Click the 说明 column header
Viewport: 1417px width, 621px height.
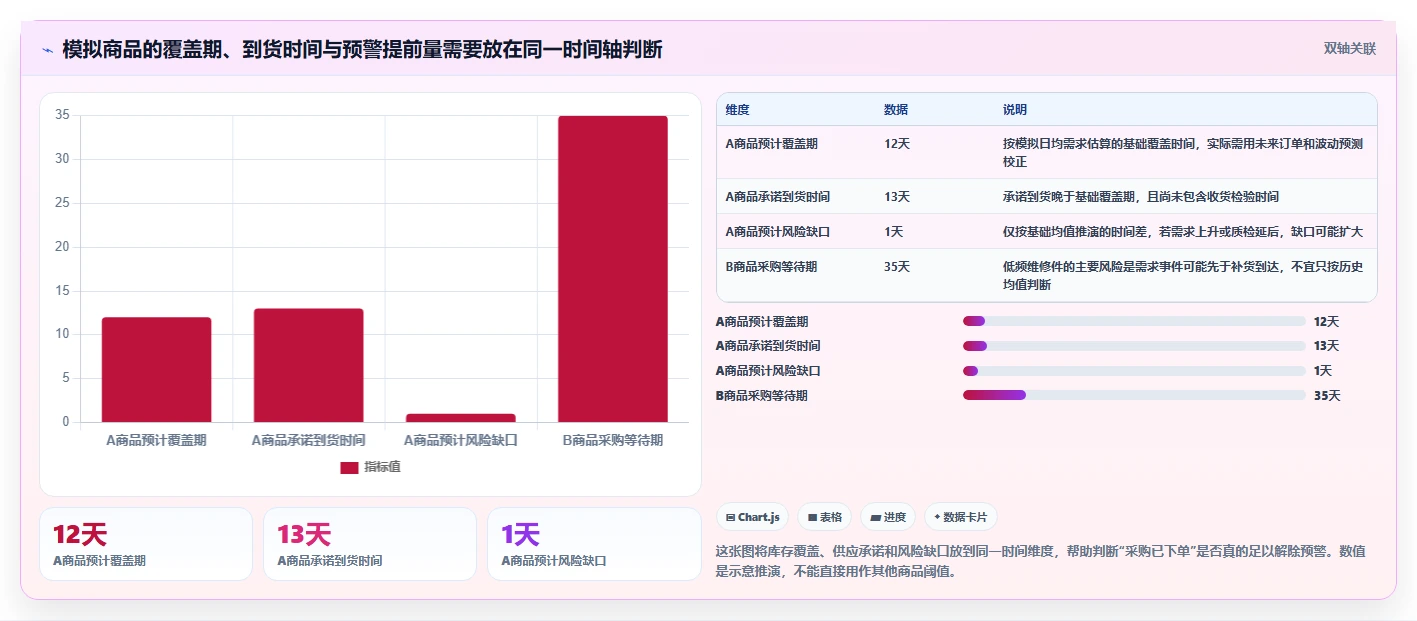(x=1015, y=109)
